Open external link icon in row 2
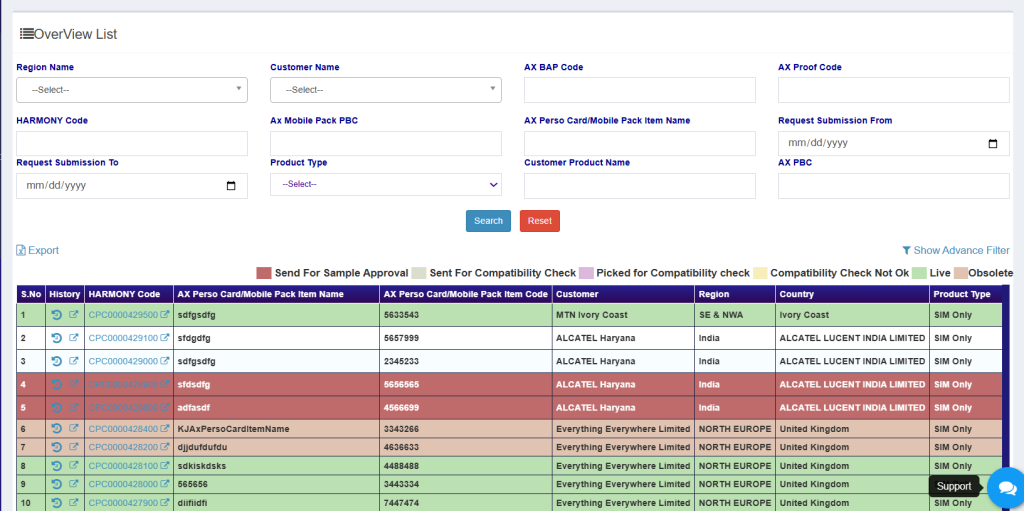 pyautogui.click(x=74, y=338)
